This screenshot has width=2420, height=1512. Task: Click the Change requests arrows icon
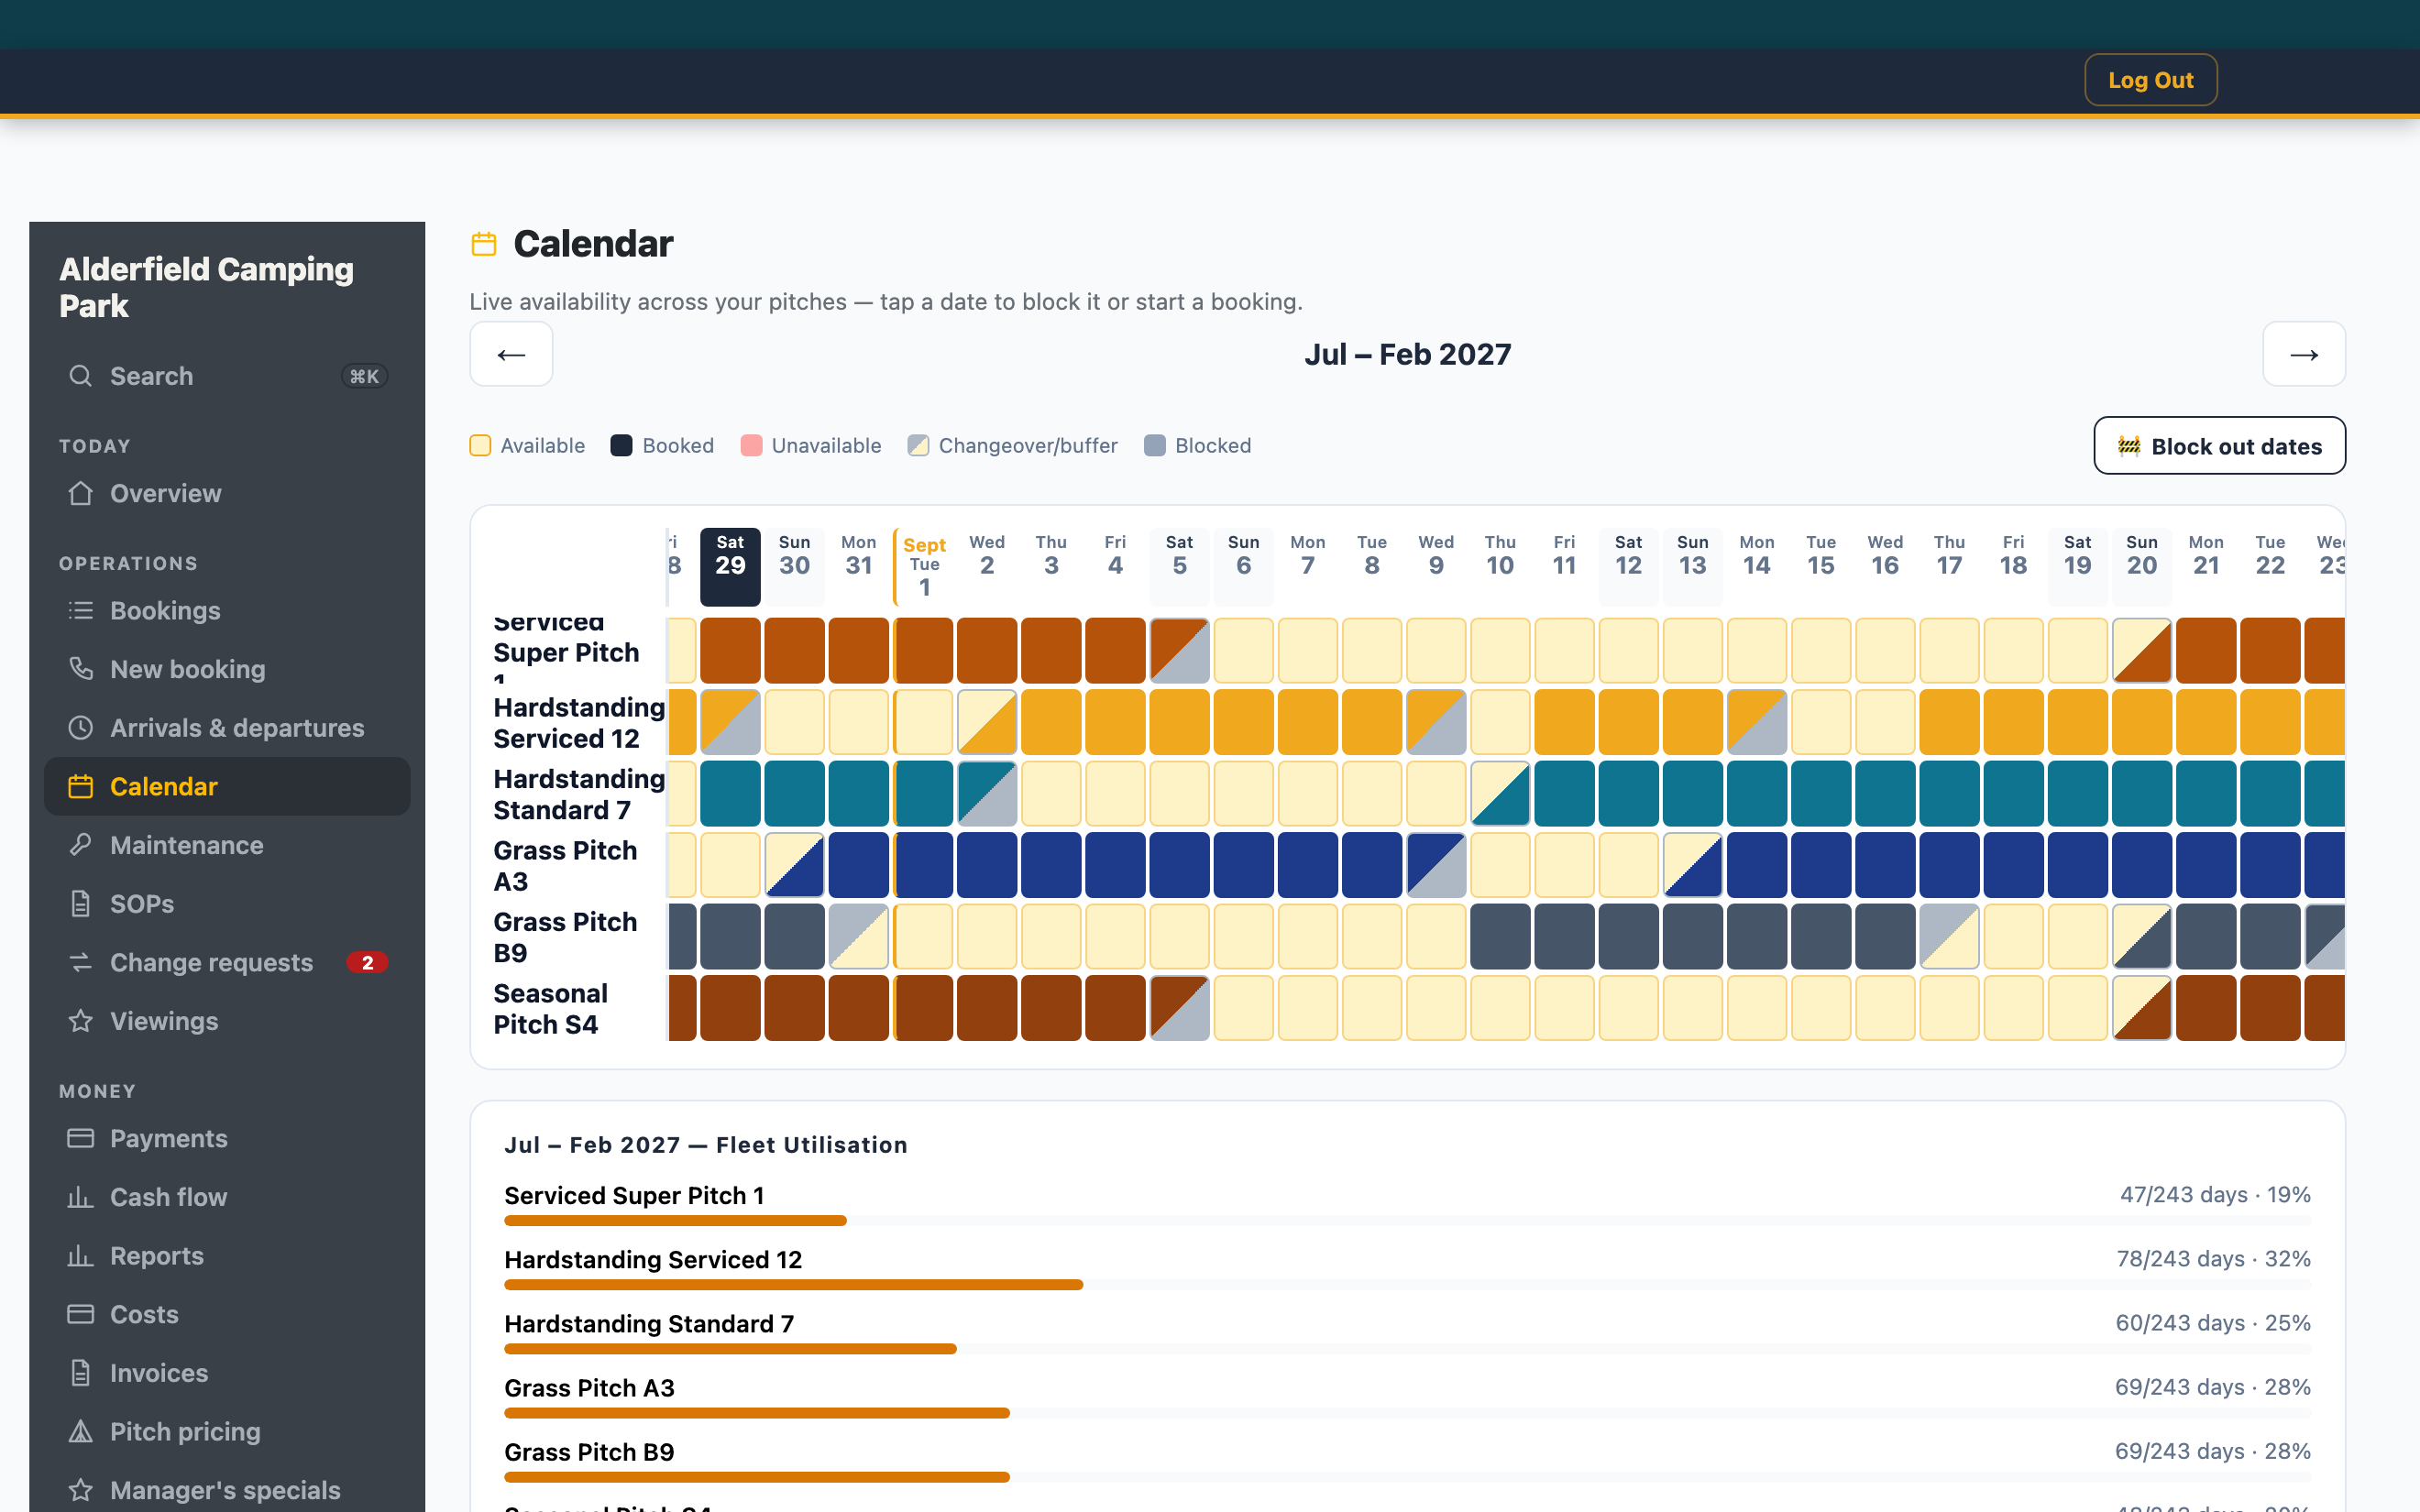point(81,962)
